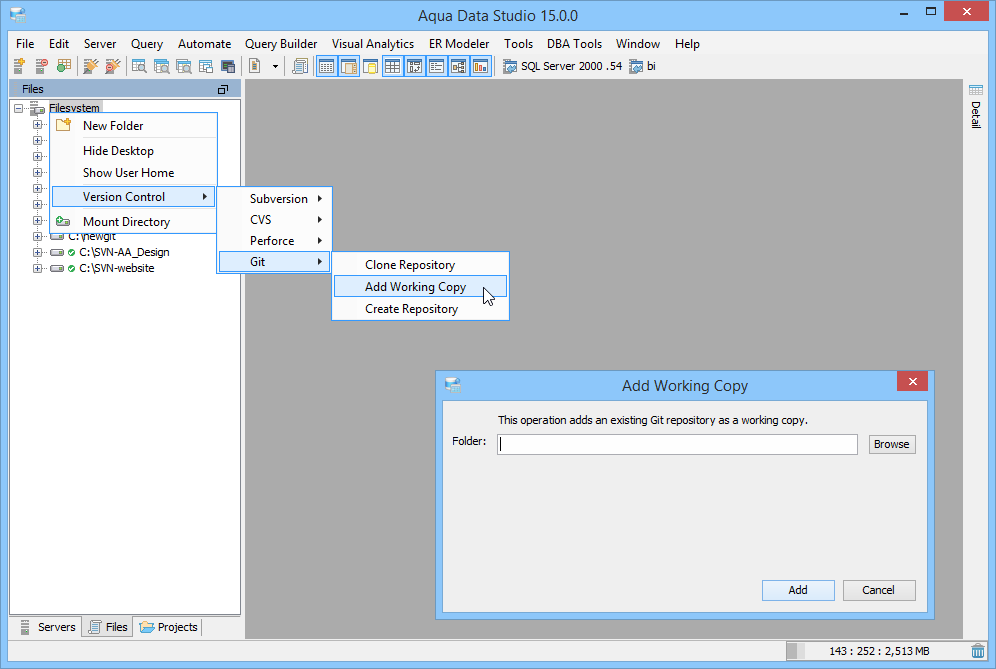Select Show User Home in context menu
This screenshot has width=996, height=669.
133,173
